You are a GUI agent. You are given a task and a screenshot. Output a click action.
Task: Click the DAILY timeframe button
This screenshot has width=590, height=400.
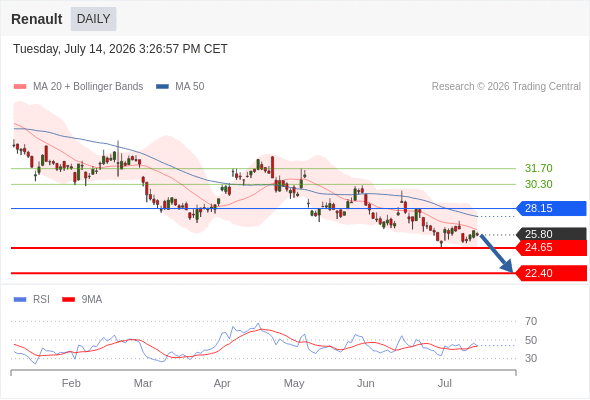(x=93, y=19)
